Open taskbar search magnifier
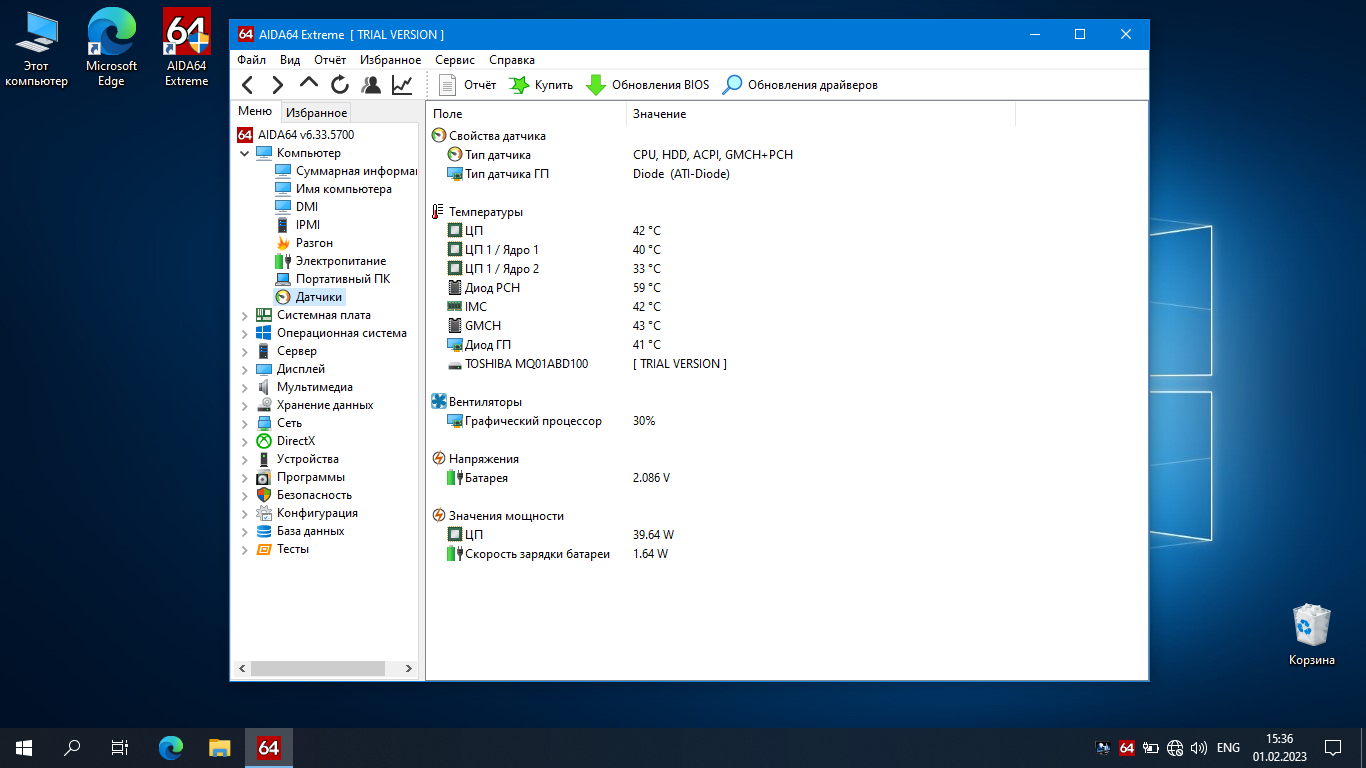The height and width of the screenshot is (768, 1366). [72, 747]
